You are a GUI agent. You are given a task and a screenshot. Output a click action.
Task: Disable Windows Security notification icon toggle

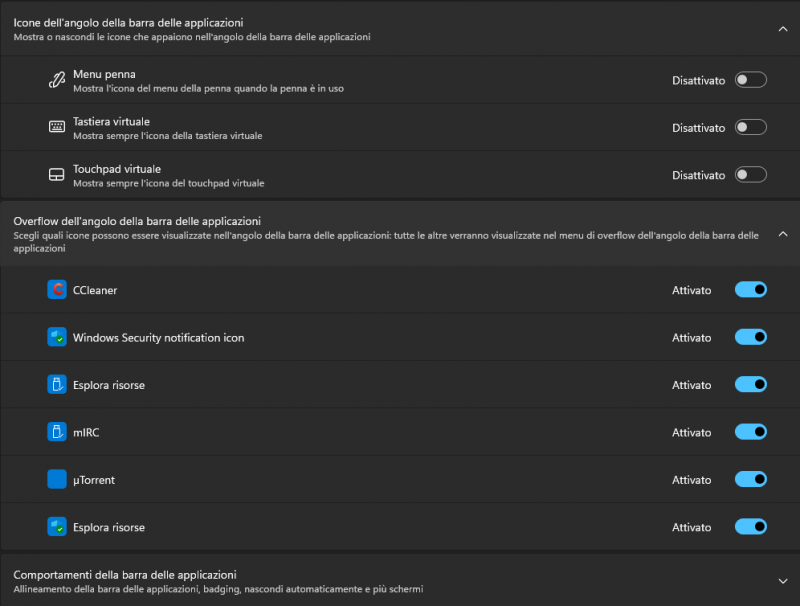pyautogui.click(x=750, y=337)
